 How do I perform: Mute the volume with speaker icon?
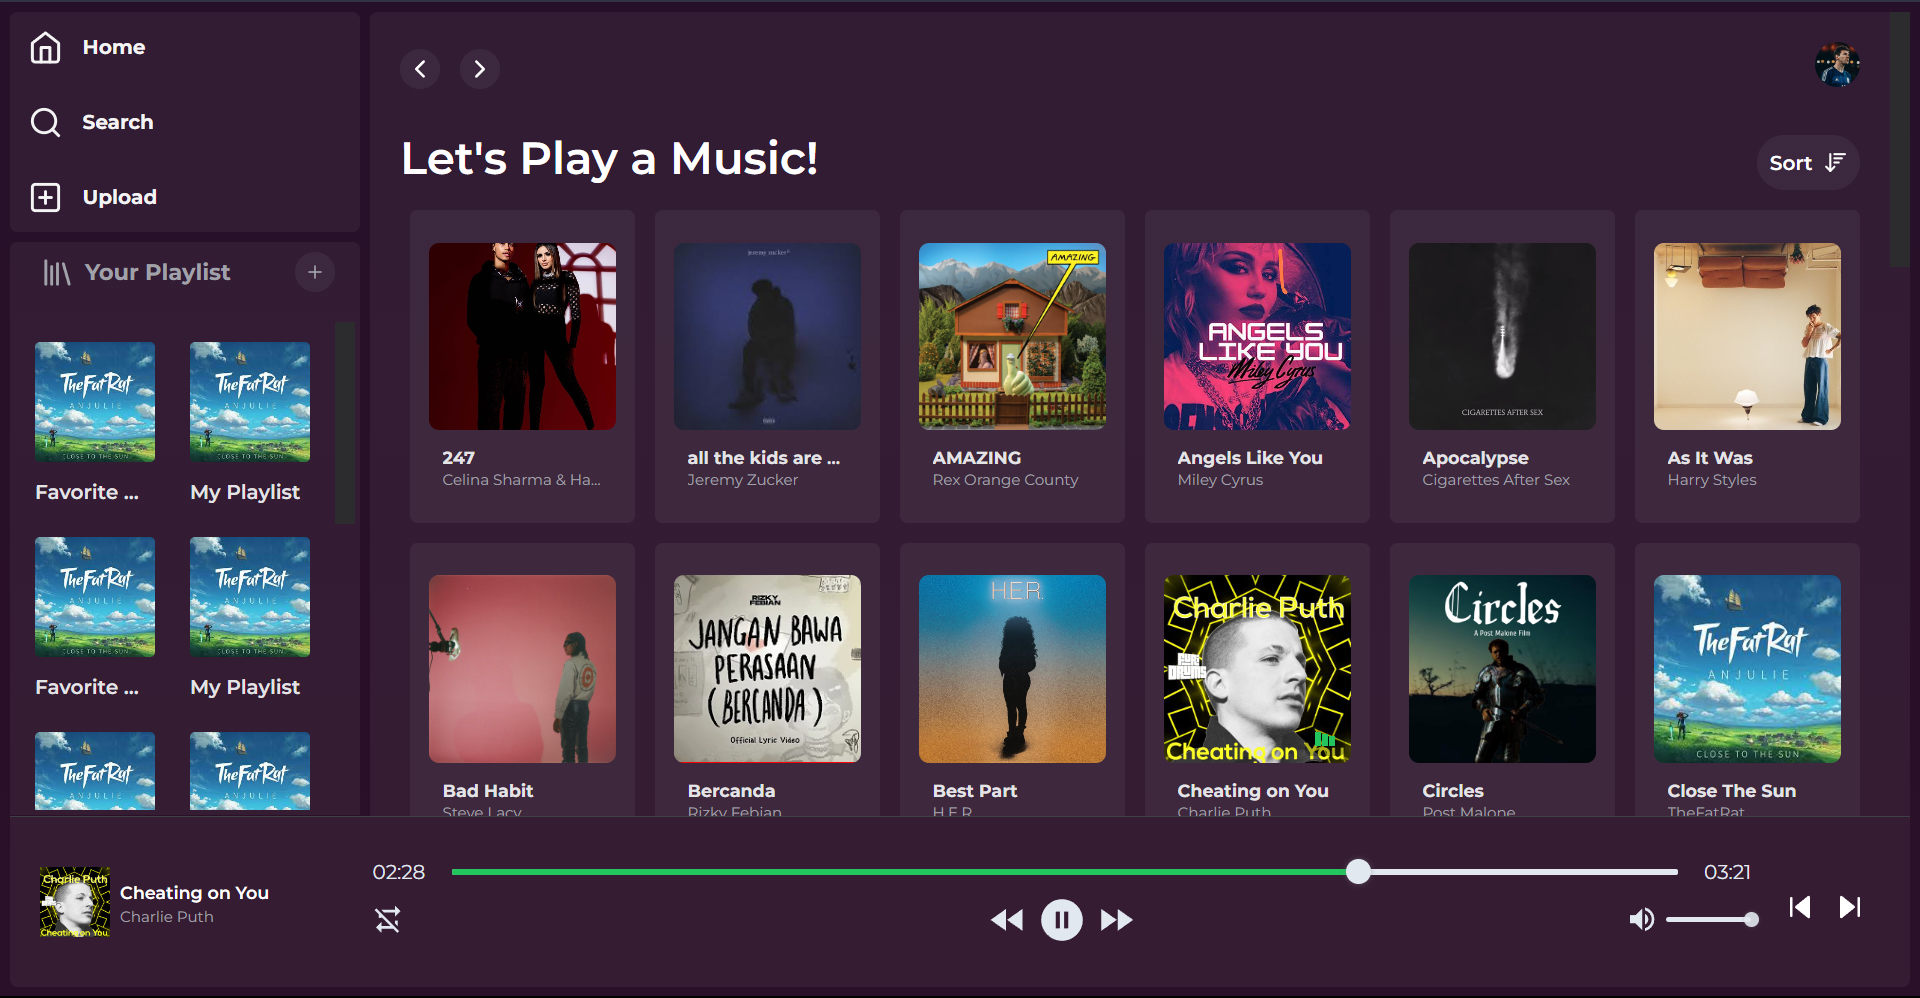(1642, 919)
